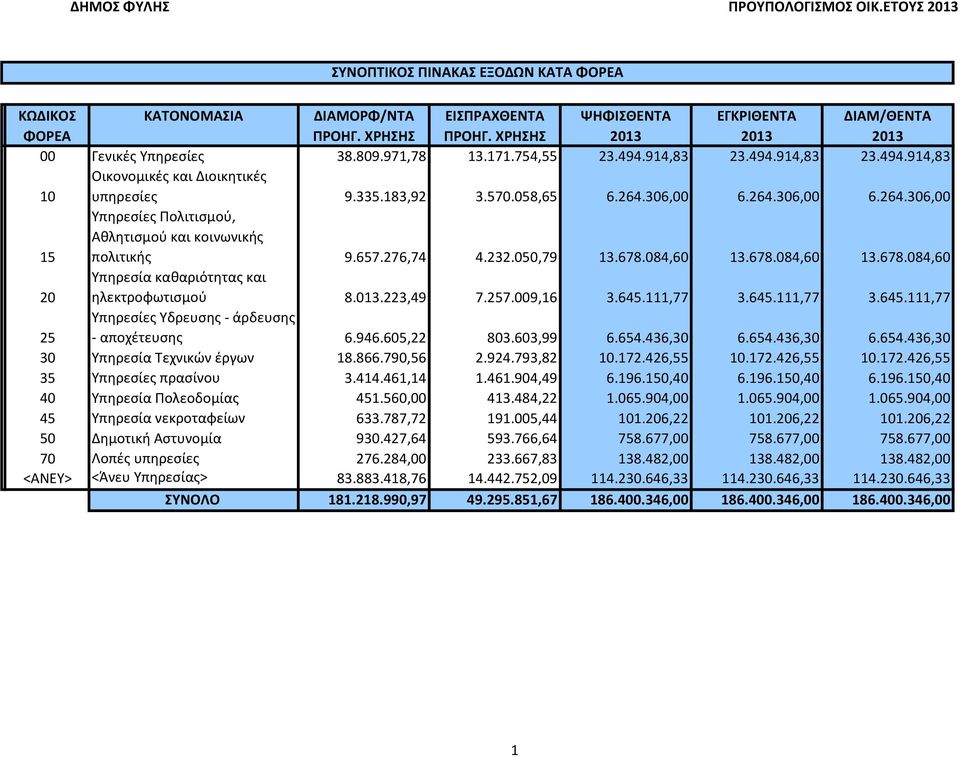Click the ΚΩΔΙΚΟΣ ΦΟΡΕΑ column header

(x=47, y=126)
